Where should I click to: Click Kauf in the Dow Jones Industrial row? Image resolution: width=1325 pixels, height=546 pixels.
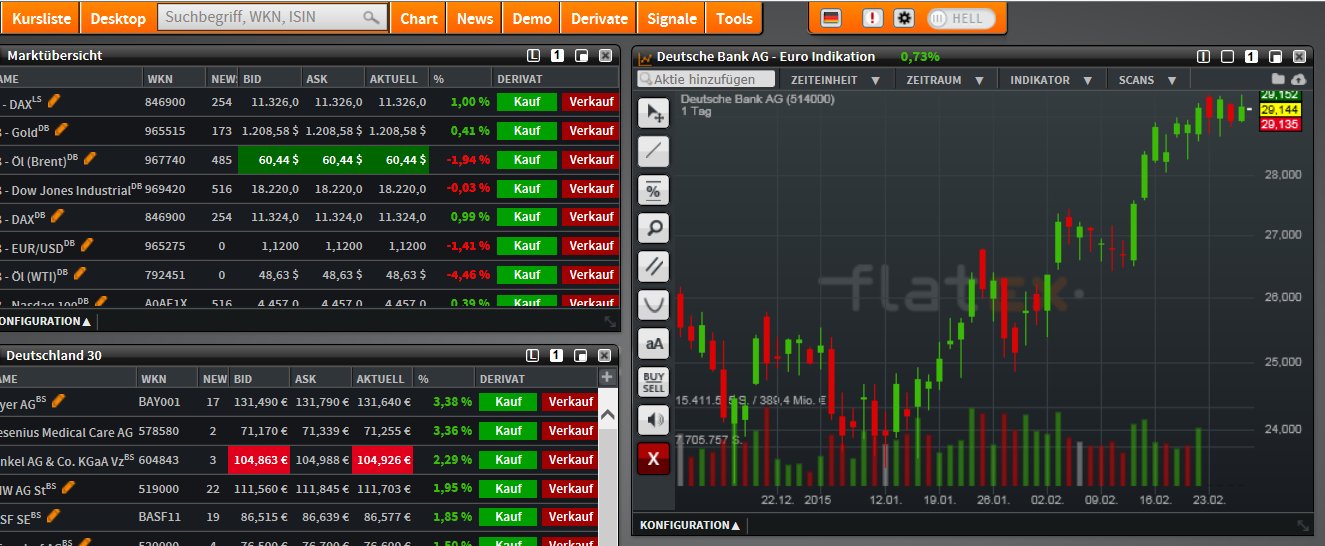click(x=526, y=188)
